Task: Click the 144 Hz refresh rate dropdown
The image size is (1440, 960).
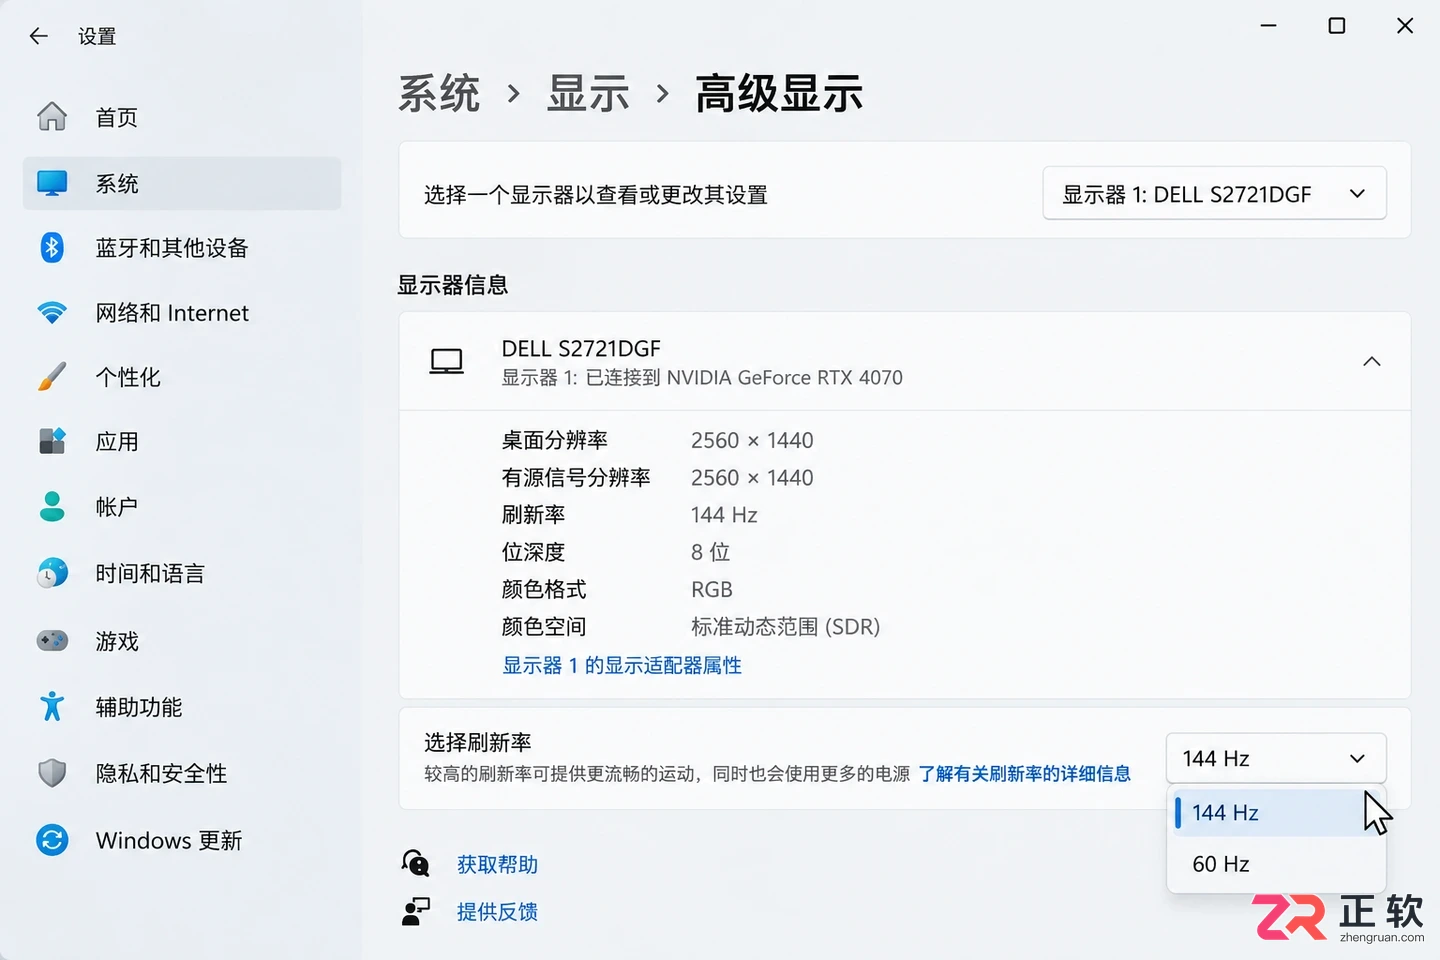Action: [x=1276, y=758]
